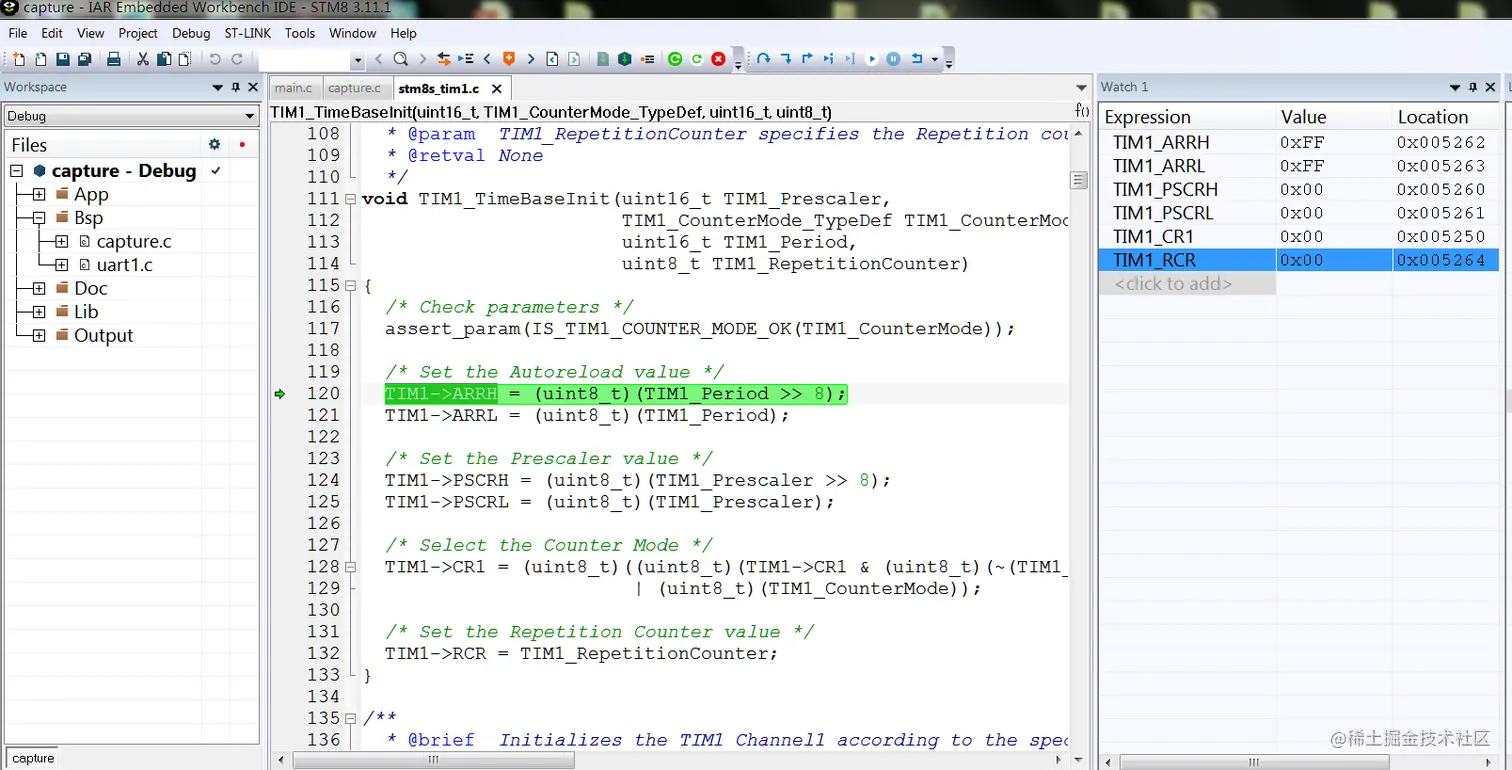Expand the Doc folder node

point(38,288)
